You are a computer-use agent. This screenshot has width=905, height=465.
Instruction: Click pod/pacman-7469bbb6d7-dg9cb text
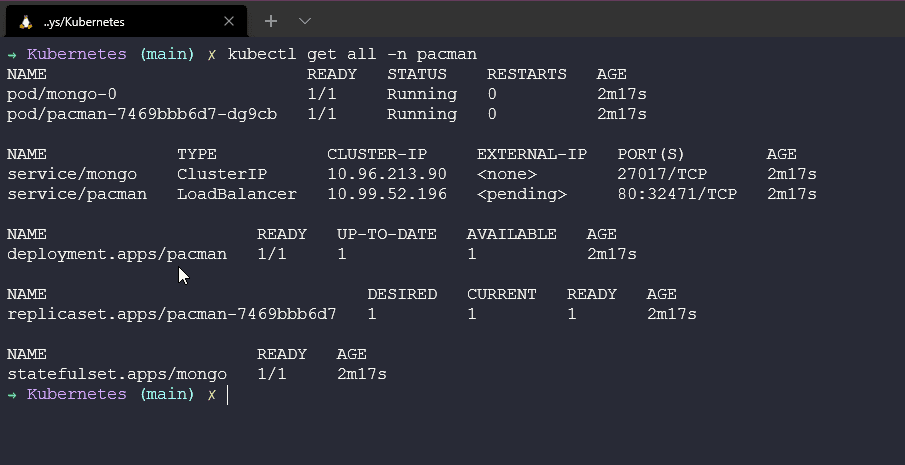142,114
